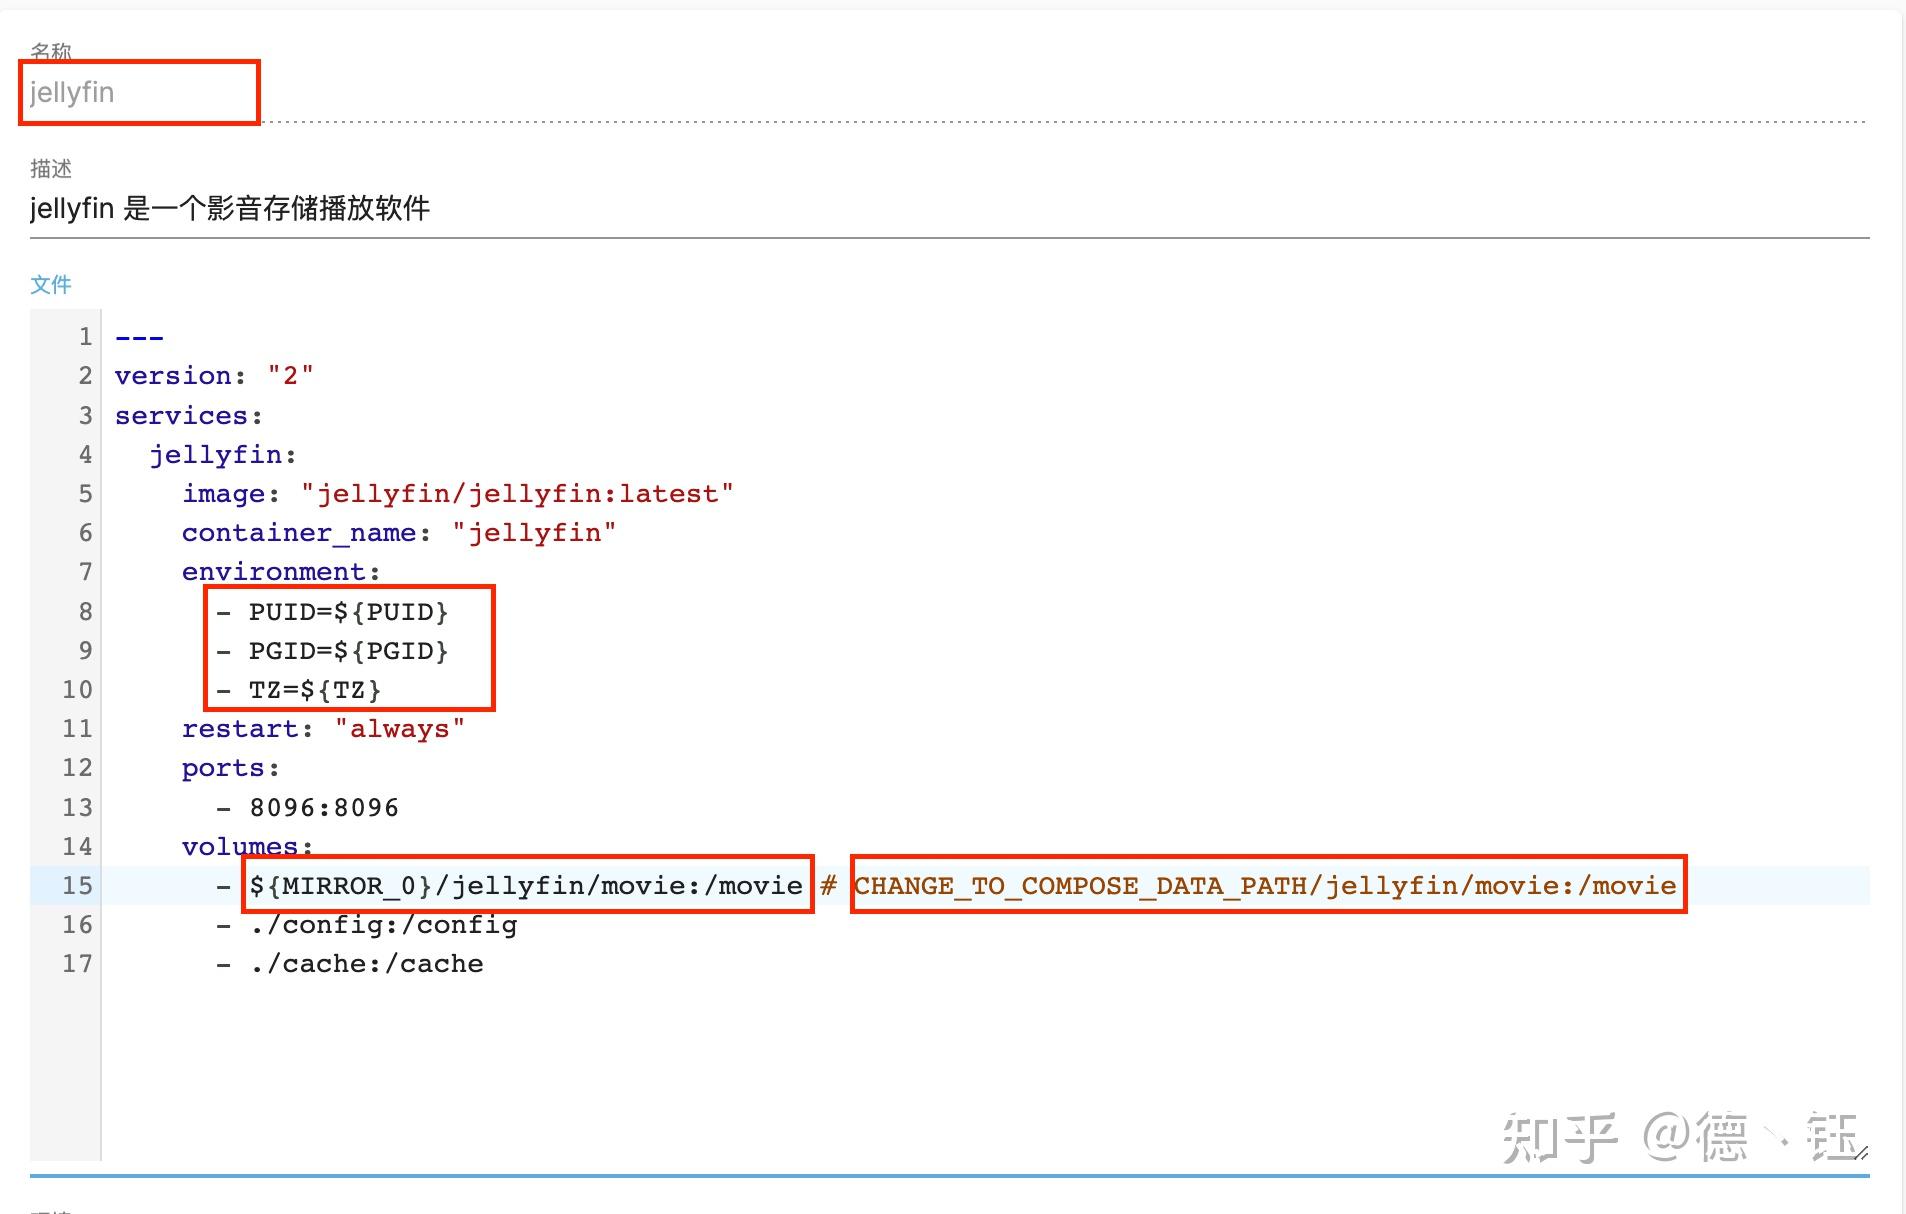This screenshot has width=1906, height=1214.
Task: Click the 8096:8096 port mapping
Action: click(x=324, y=808)
